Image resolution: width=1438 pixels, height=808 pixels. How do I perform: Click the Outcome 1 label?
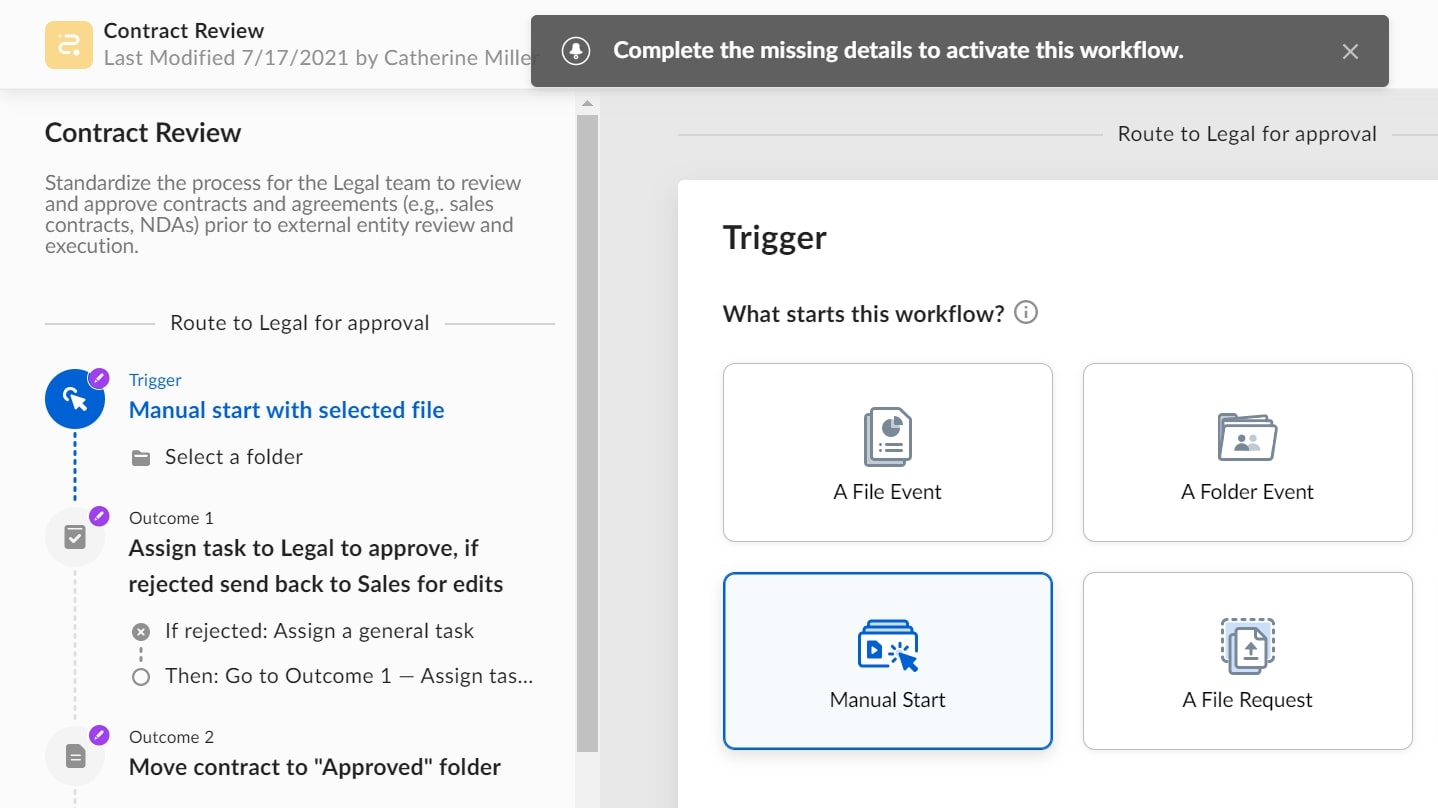click(x=171, y=518)
